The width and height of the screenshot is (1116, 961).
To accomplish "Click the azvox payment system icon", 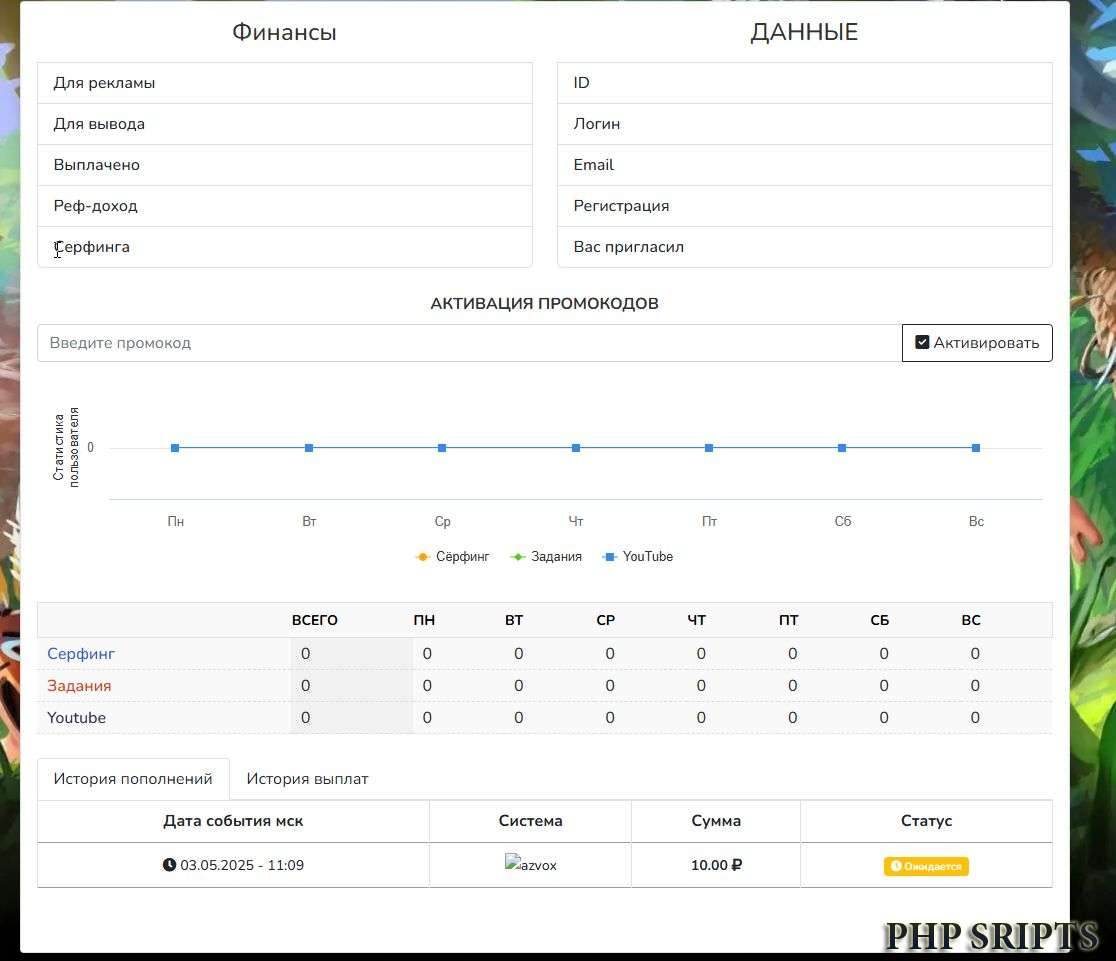I will tap(530, 865).
